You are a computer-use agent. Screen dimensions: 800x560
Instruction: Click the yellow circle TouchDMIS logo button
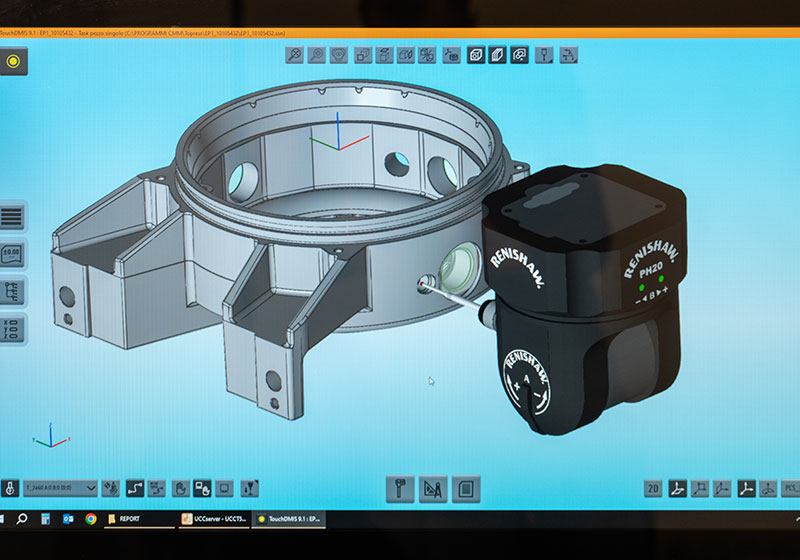tap(13, 61)
